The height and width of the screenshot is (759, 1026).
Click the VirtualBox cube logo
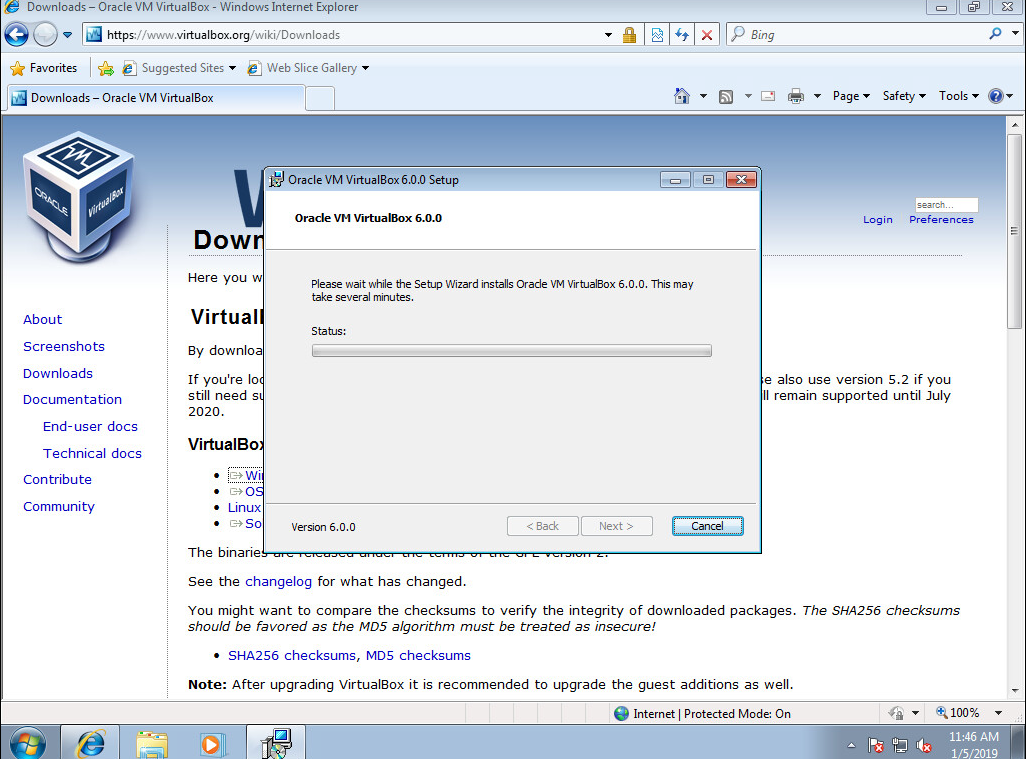pyautogui.click(x=79, y=196)
